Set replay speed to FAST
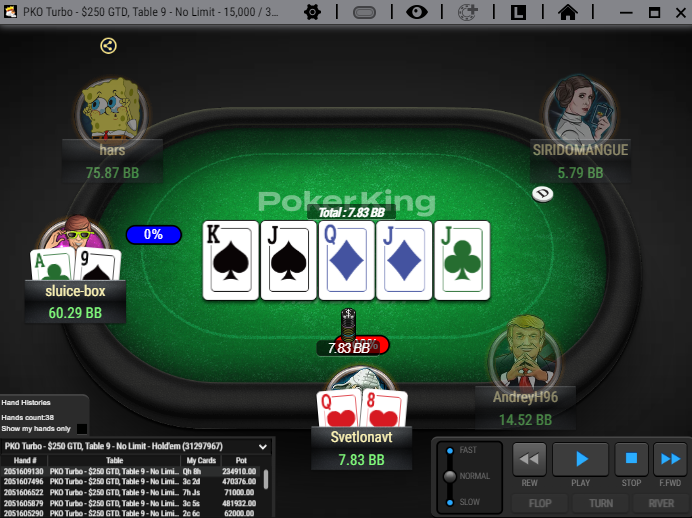692x518 pixels. pyautogui.click(x=450, y=450)
